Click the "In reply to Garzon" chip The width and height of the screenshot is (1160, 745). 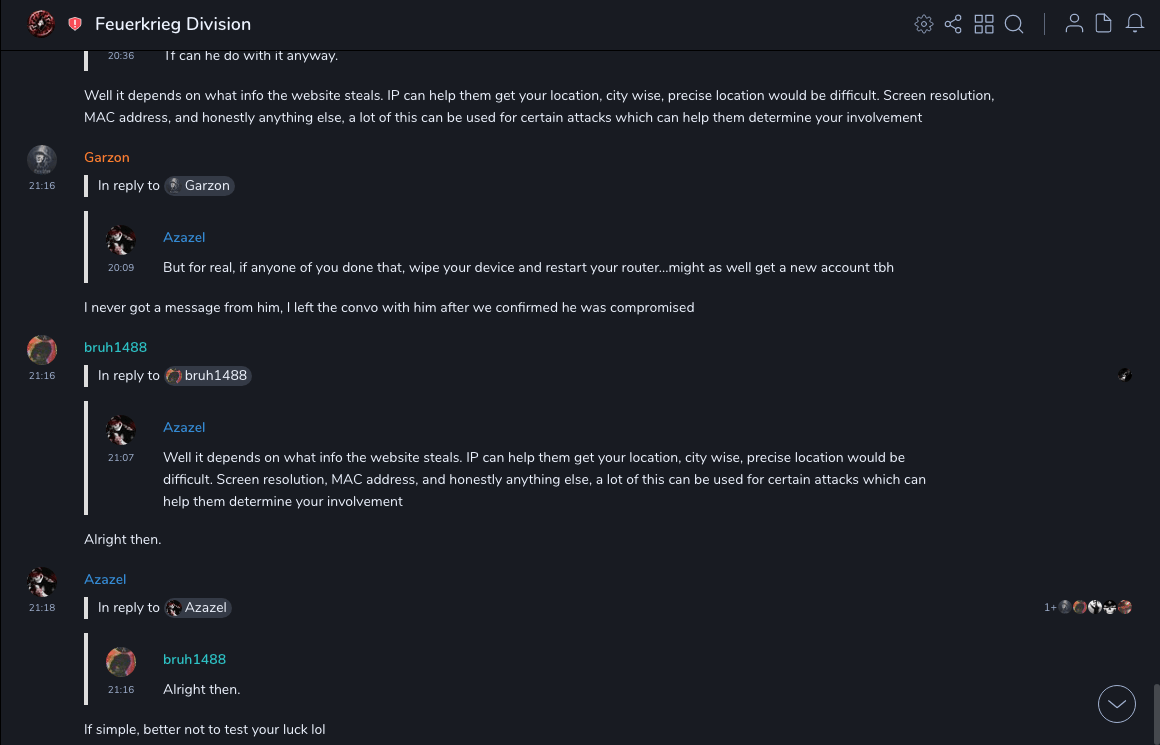(x=199, y=185)
